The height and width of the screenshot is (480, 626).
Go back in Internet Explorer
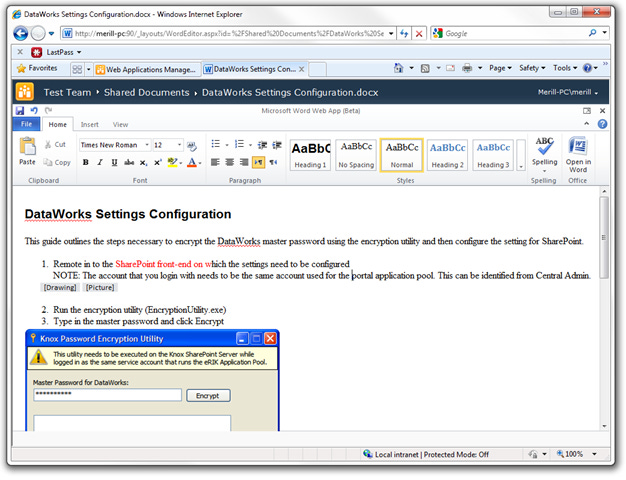(x=21, y=34)
